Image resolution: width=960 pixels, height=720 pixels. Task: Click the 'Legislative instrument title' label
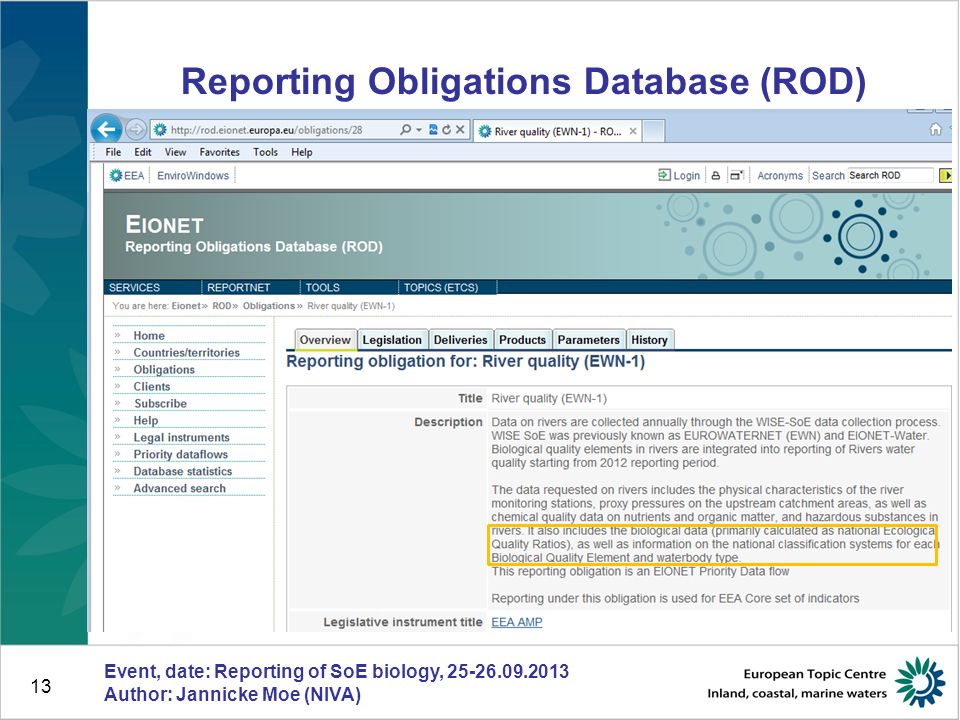tap(403, 622)
